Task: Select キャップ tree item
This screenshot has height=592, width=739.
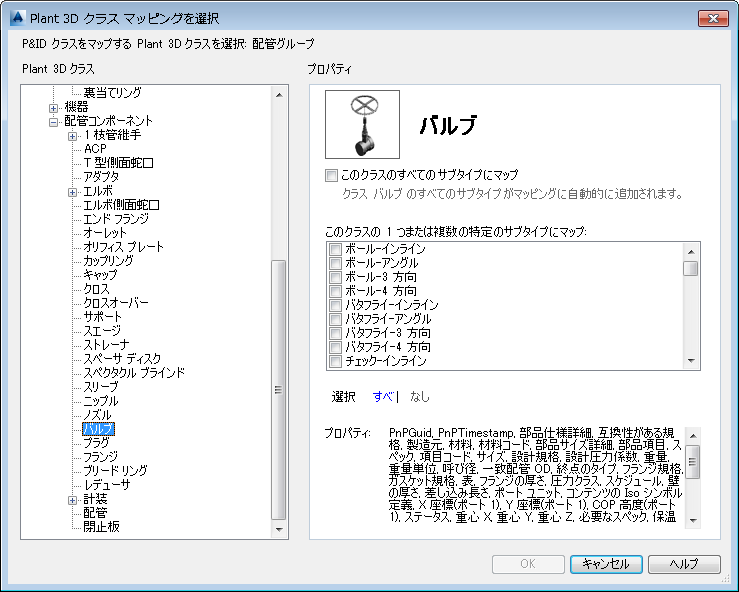Action: (x=100, y=275)
